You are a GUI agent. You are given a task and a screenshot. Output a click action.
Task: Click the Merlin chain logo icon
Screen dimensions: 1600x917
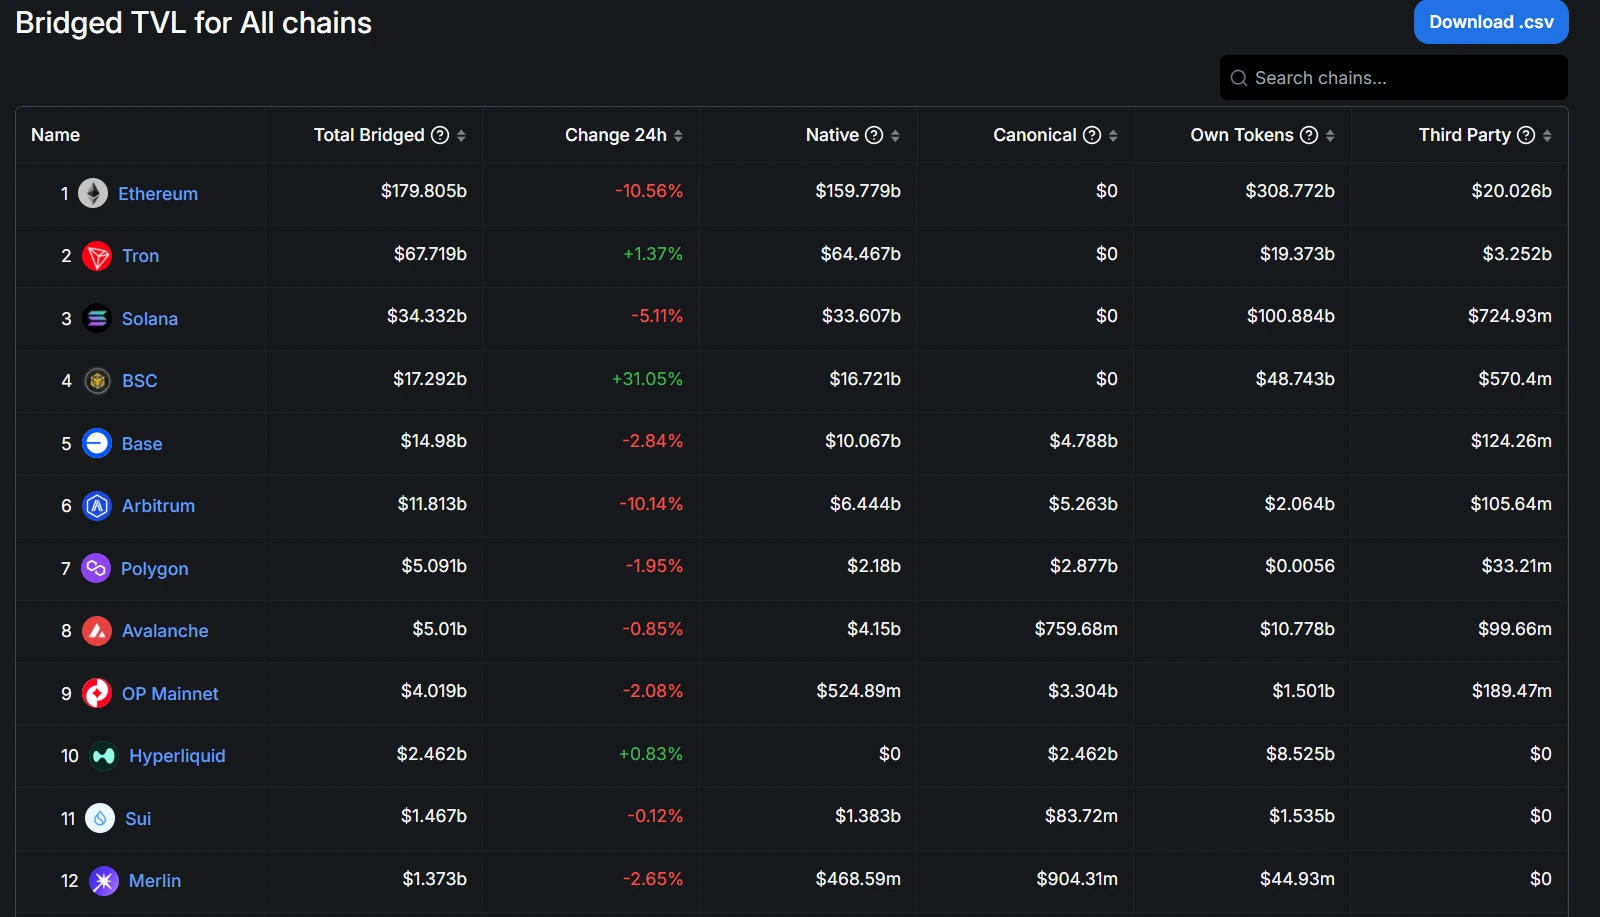pos(104,881)
